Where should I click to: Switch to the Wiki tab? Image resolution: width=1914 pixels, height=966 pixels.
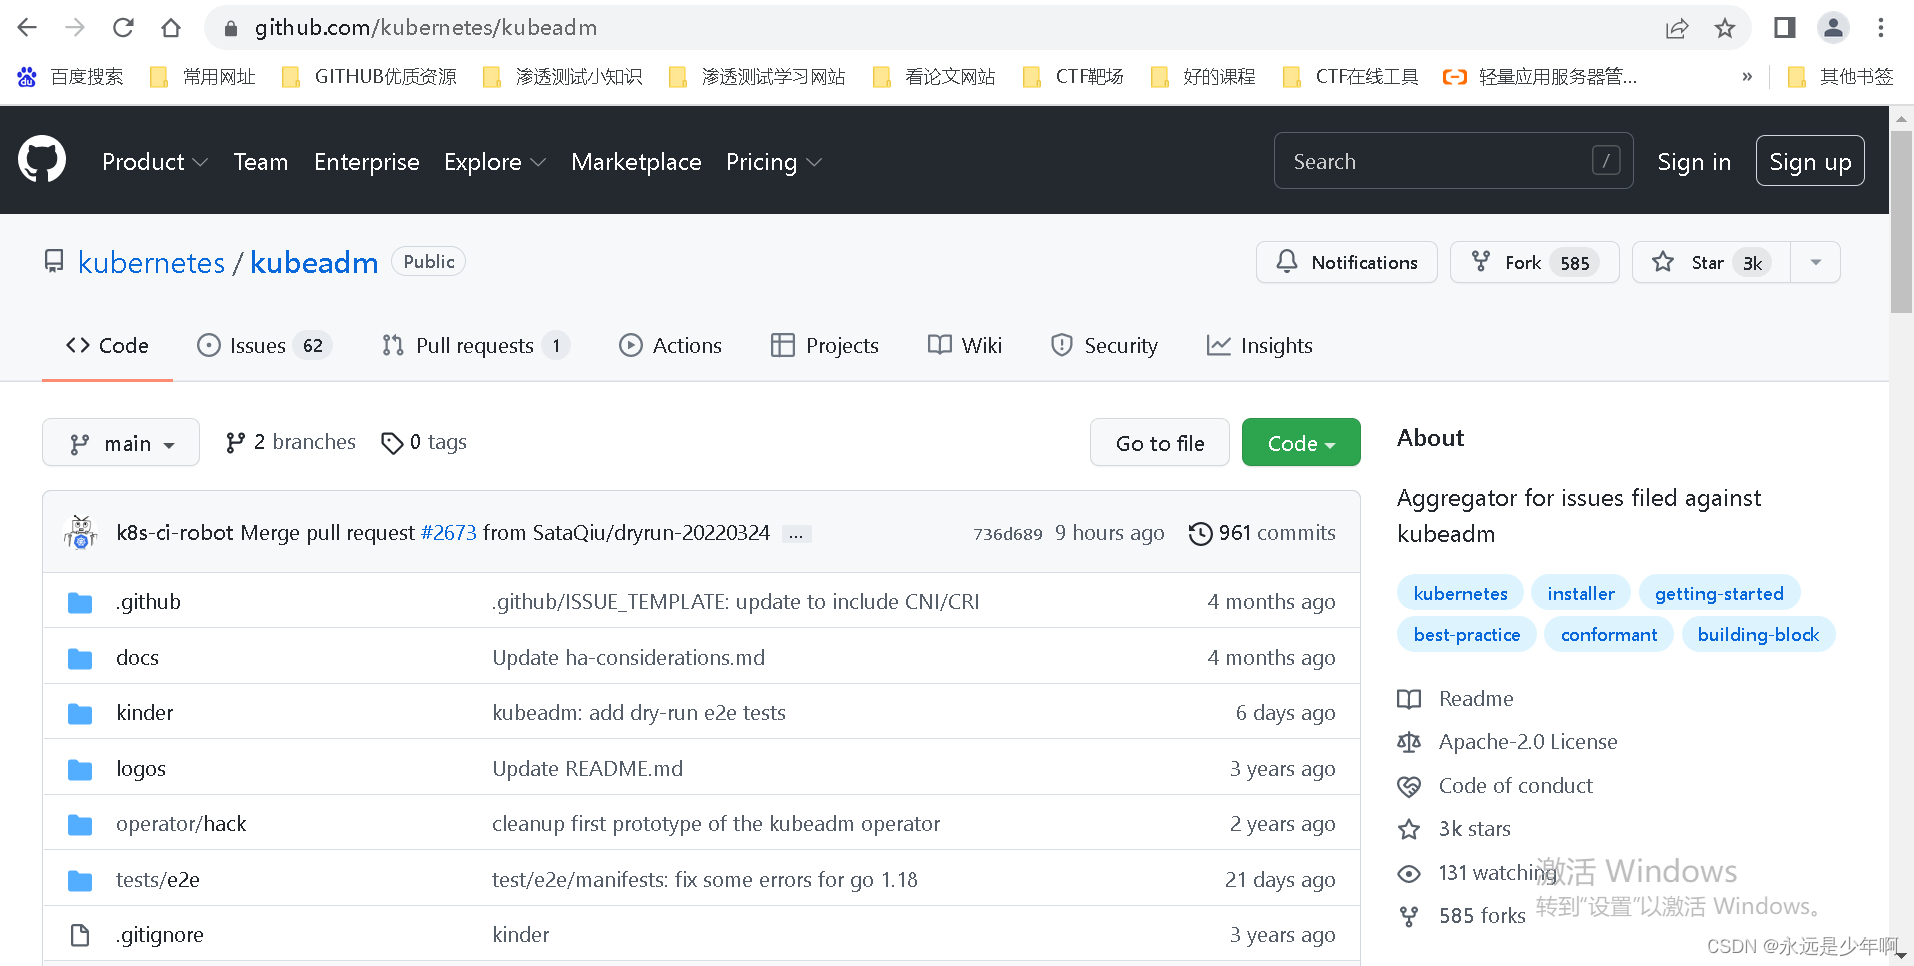click(965, 345)
